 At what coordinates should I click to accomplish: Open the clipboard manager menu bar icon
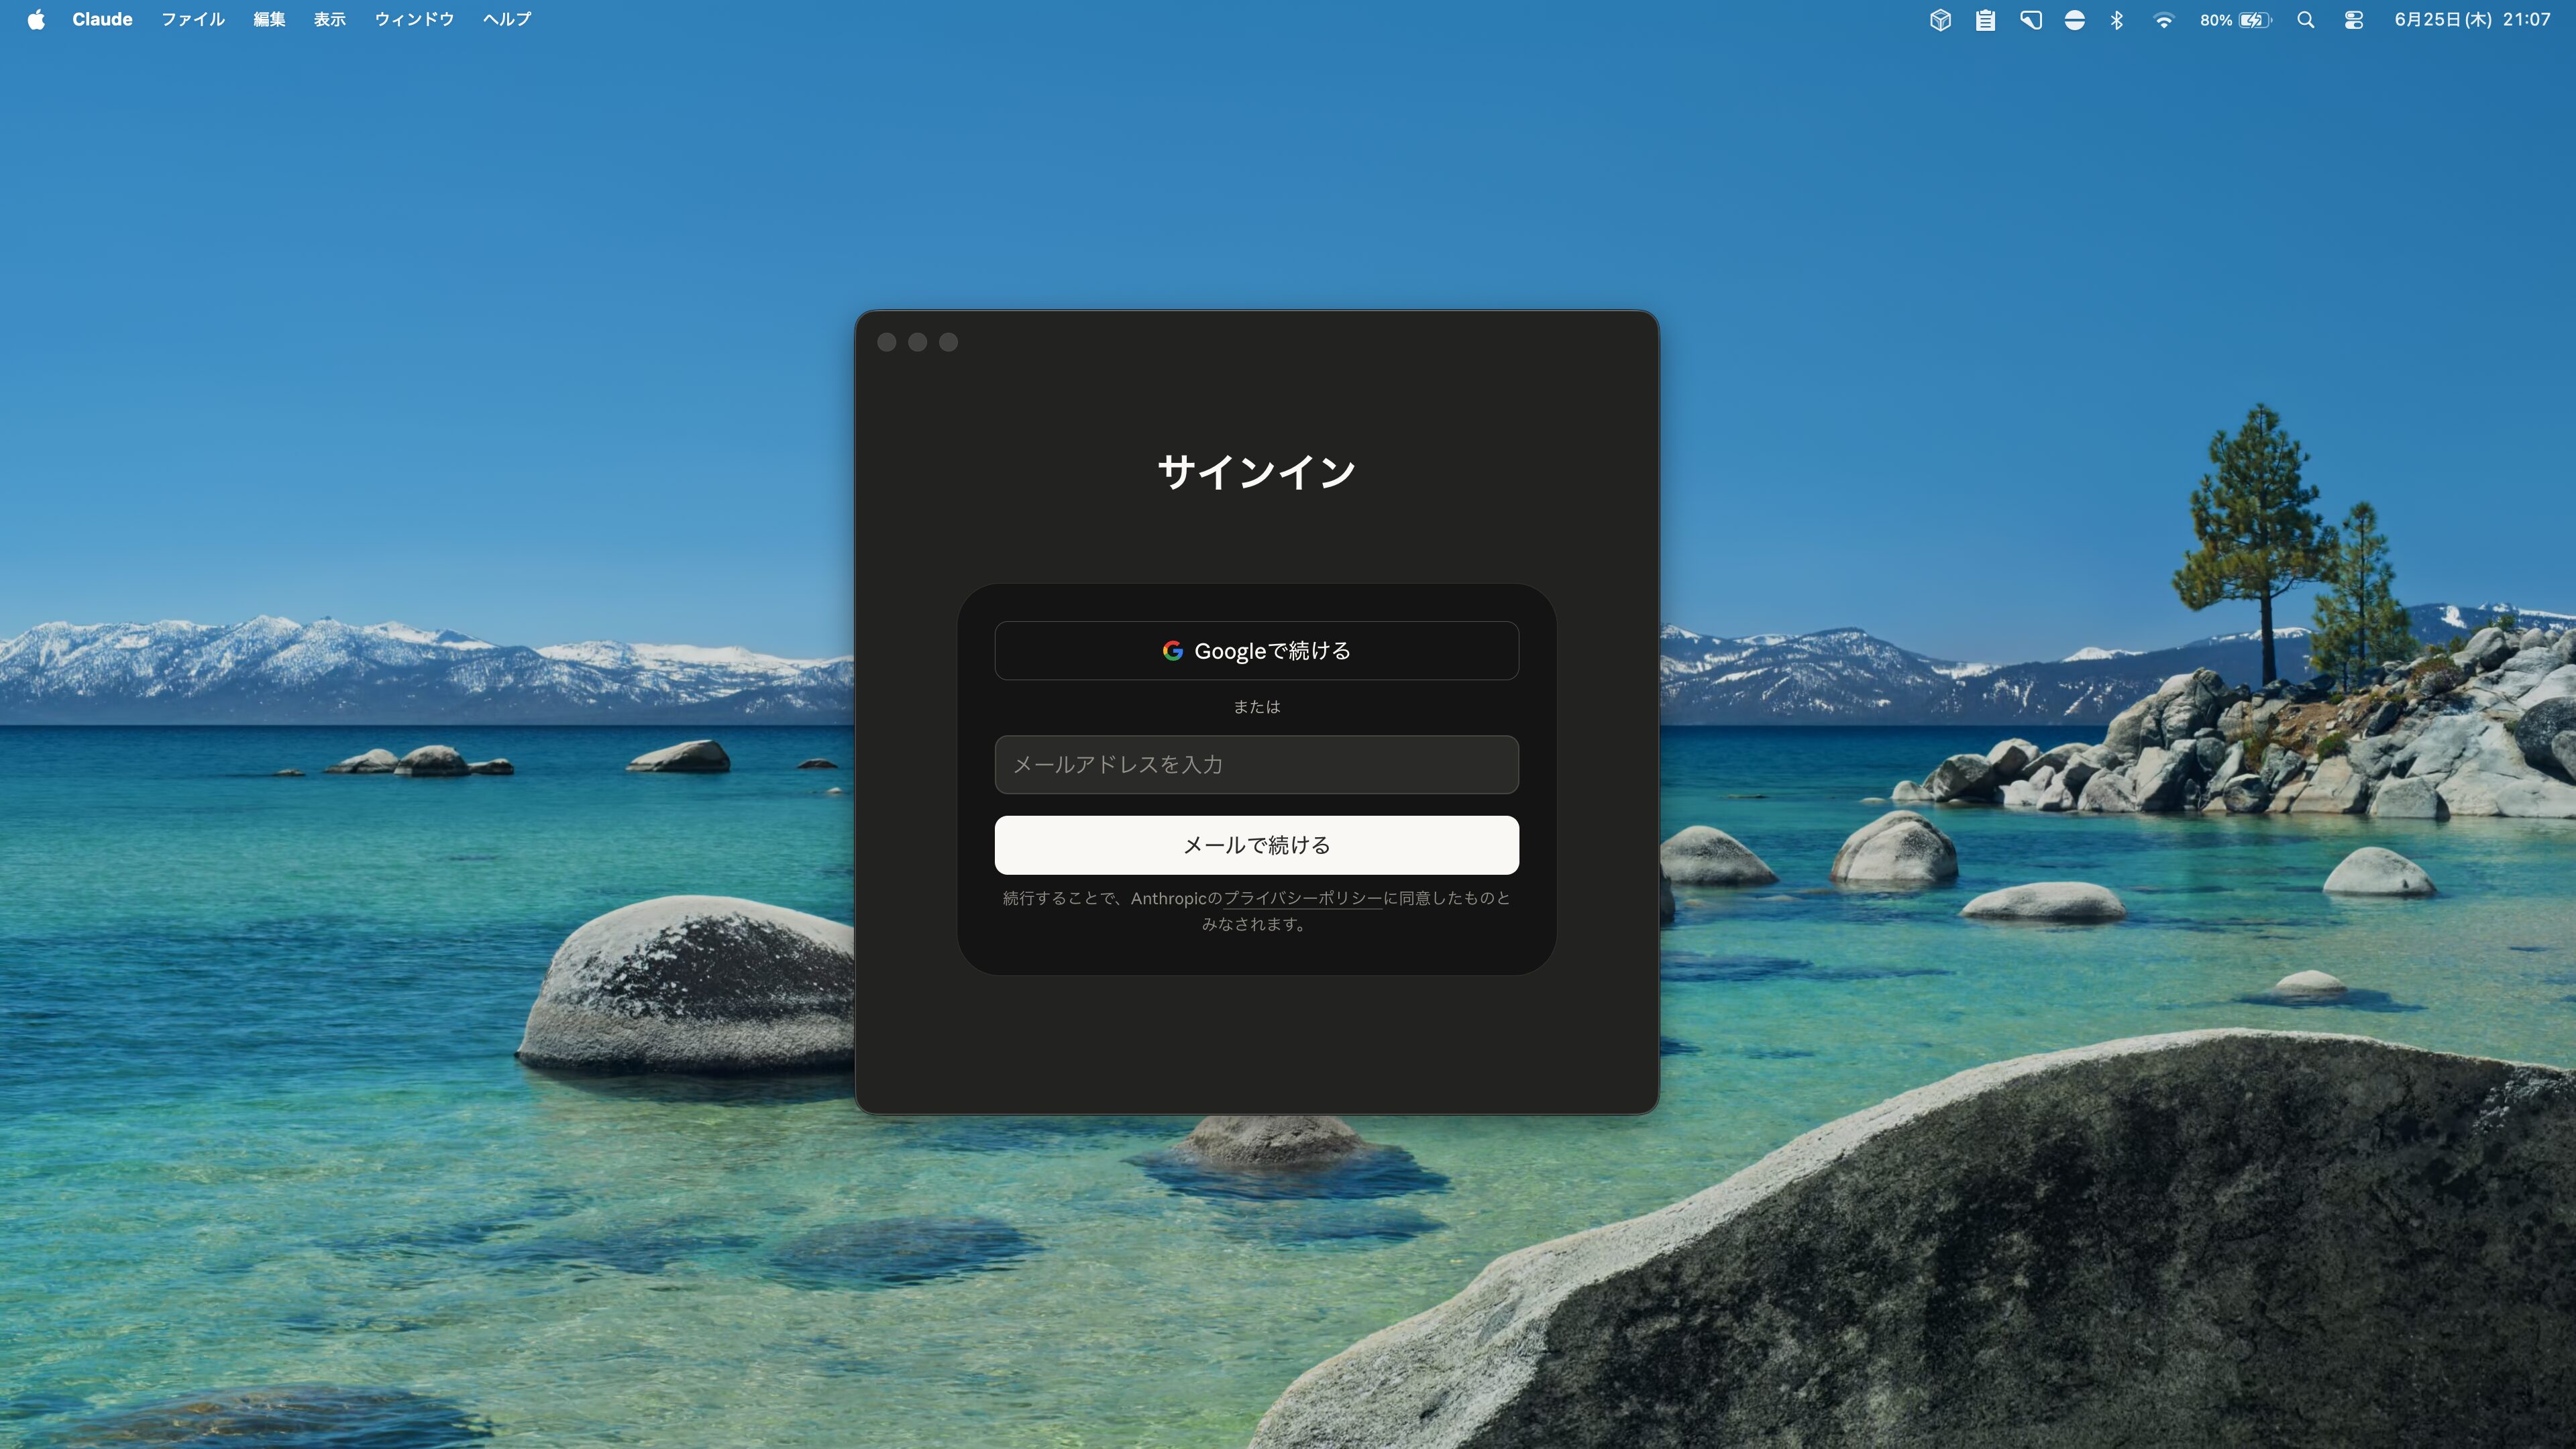click(1985, 20)
